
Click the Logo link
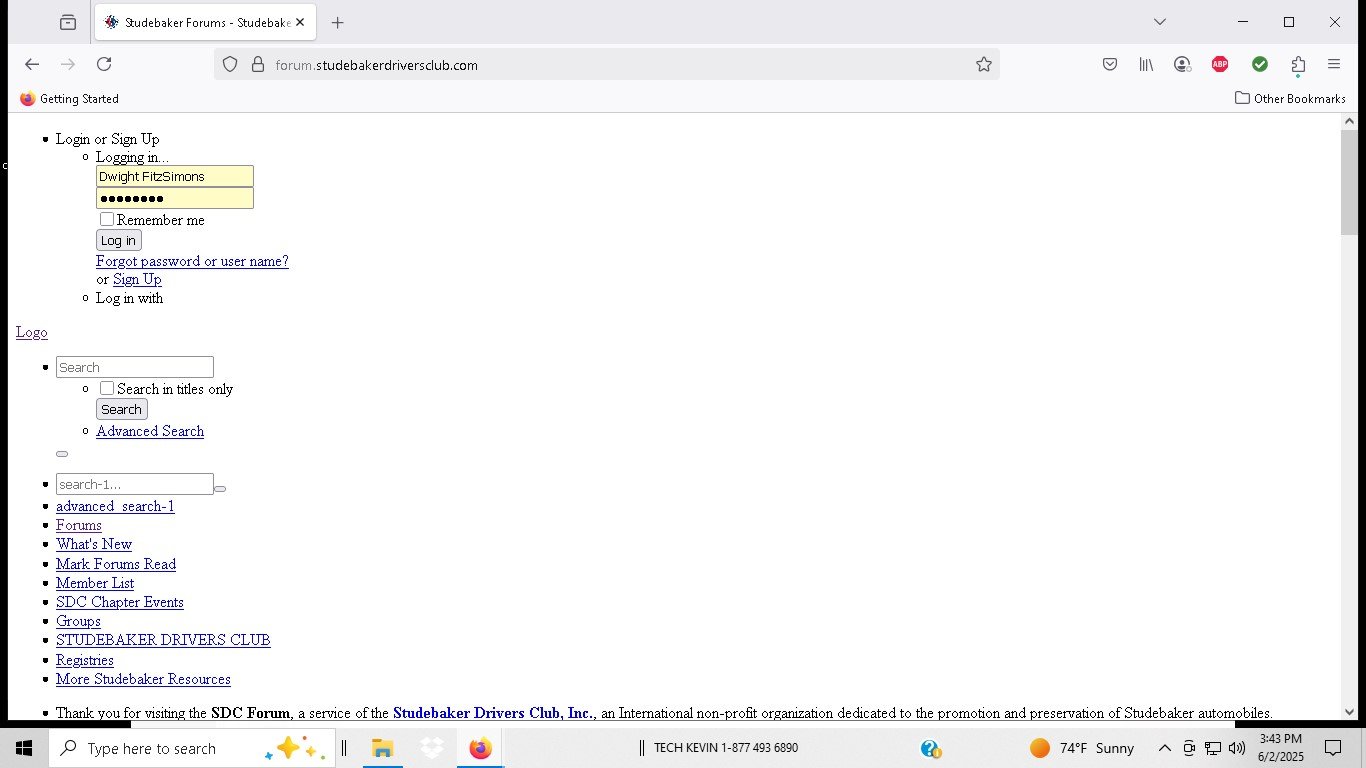(x=32, y=332)
